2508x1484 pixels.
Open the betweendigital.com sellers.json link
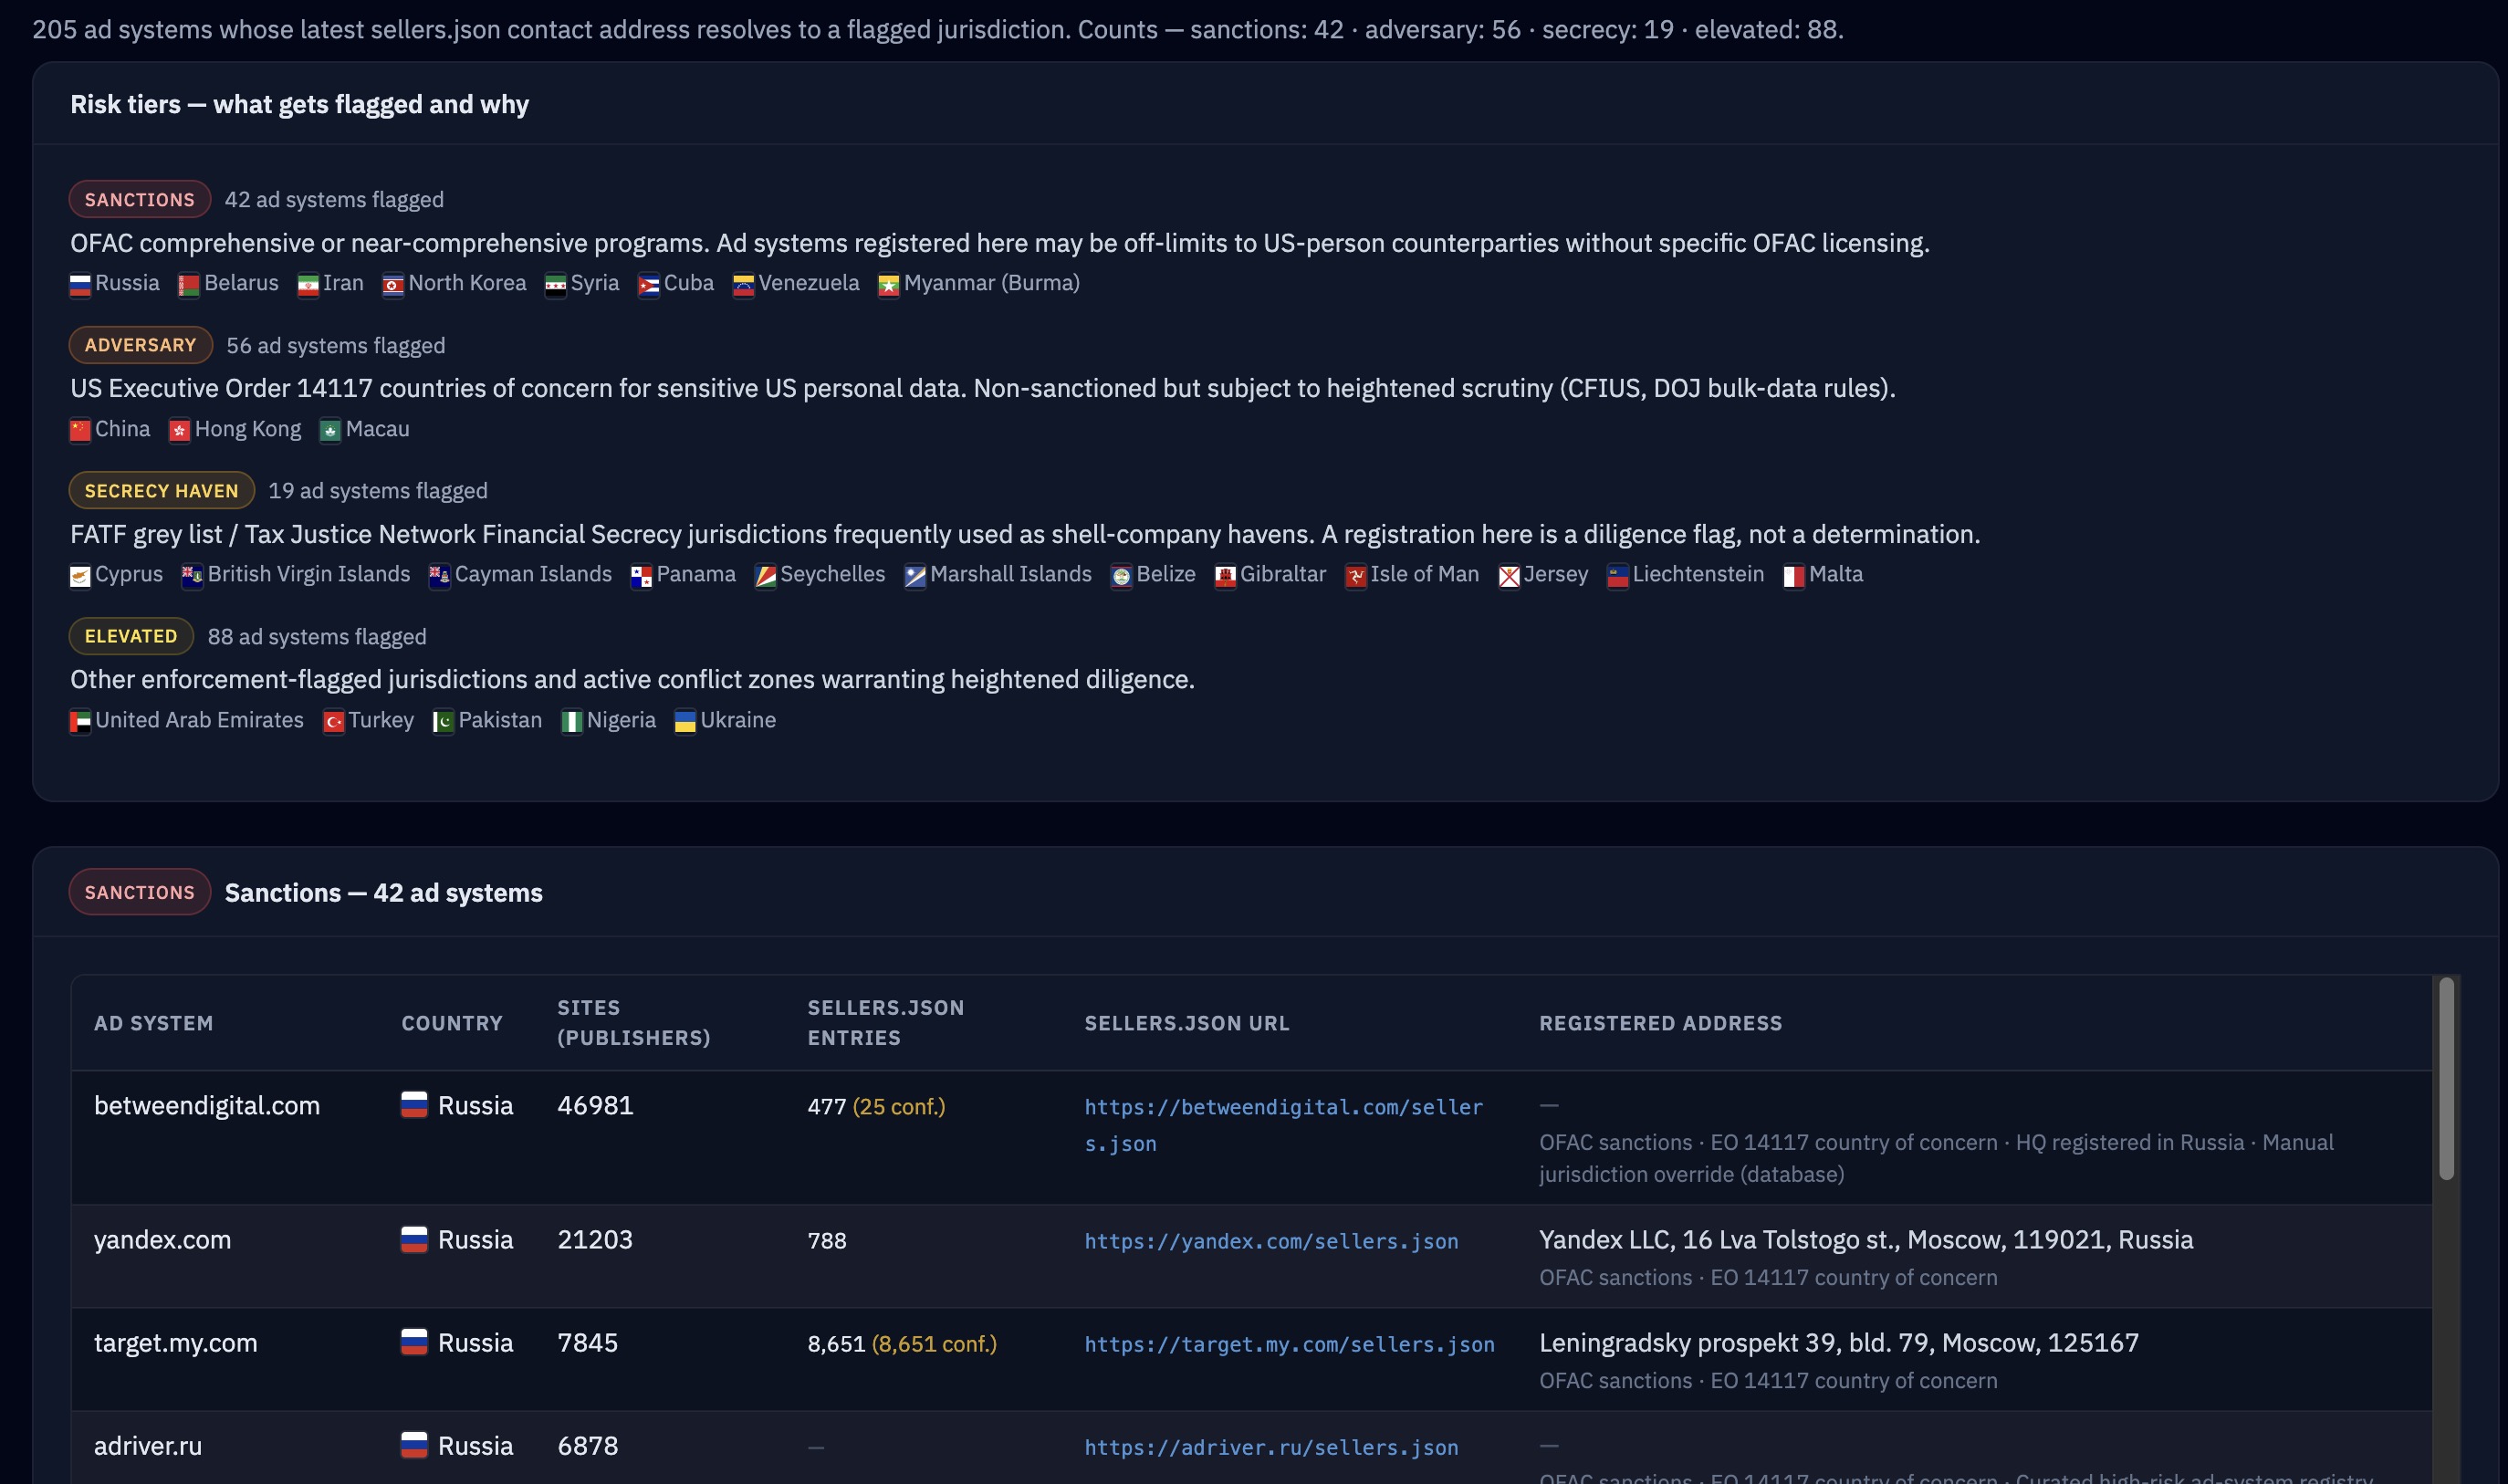coord(1283,1125)
